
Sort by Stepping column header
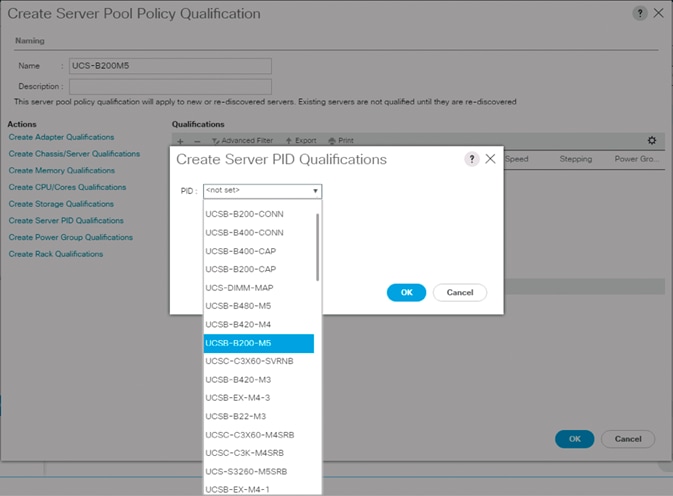click(x=576, y=159)
